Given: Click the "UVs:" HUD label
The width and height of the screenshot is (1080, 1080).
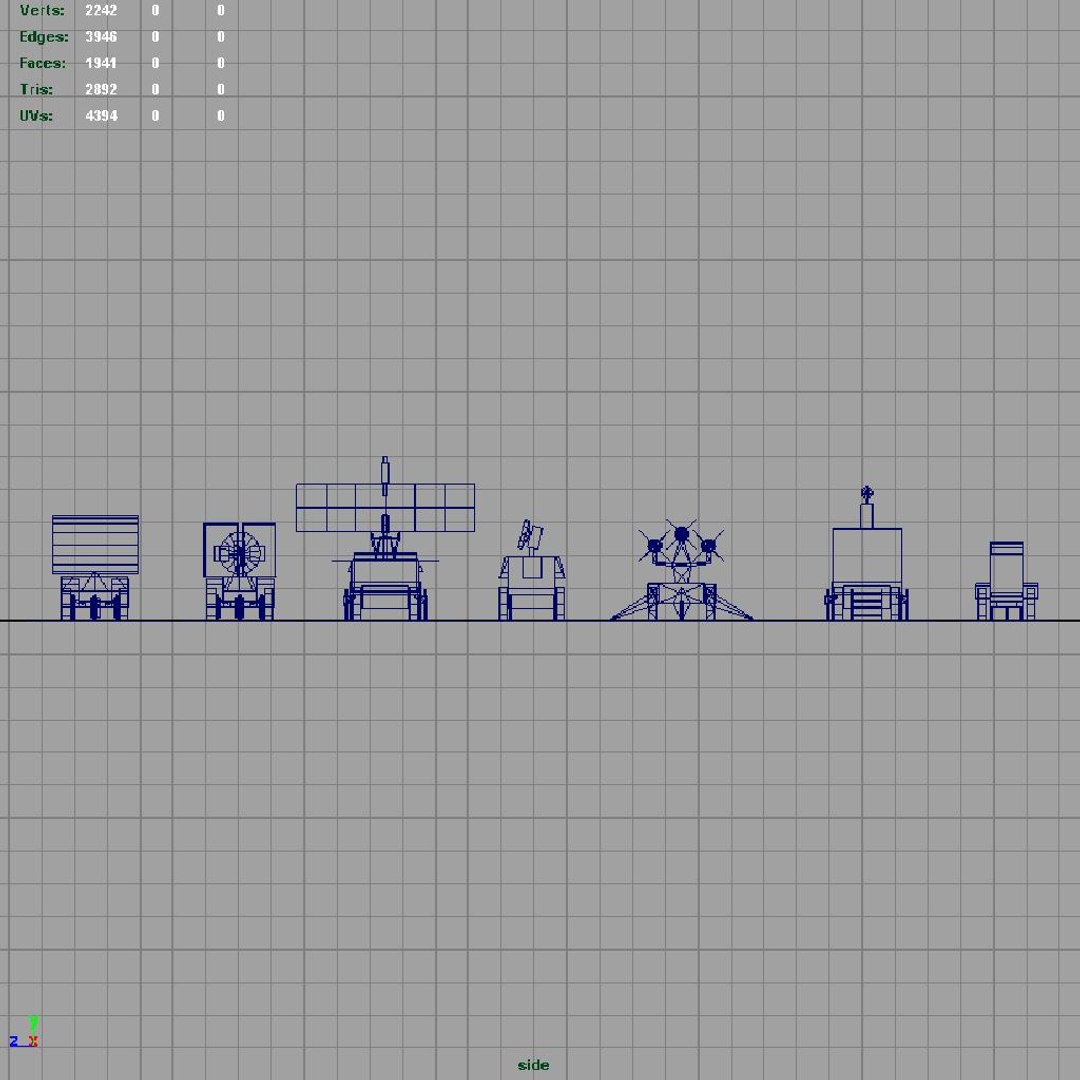Looking at the screenshot, I should tap(37, 115).
